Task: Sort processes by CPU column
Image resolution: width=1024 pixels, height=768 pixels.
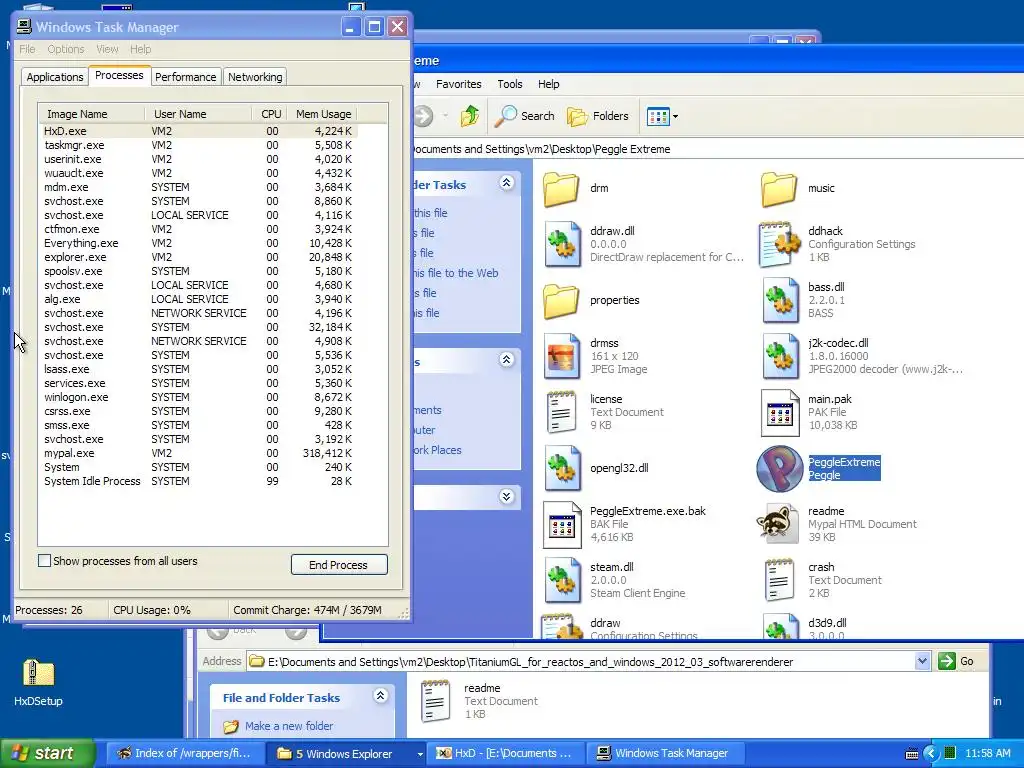Action: [x=269, y=114]
